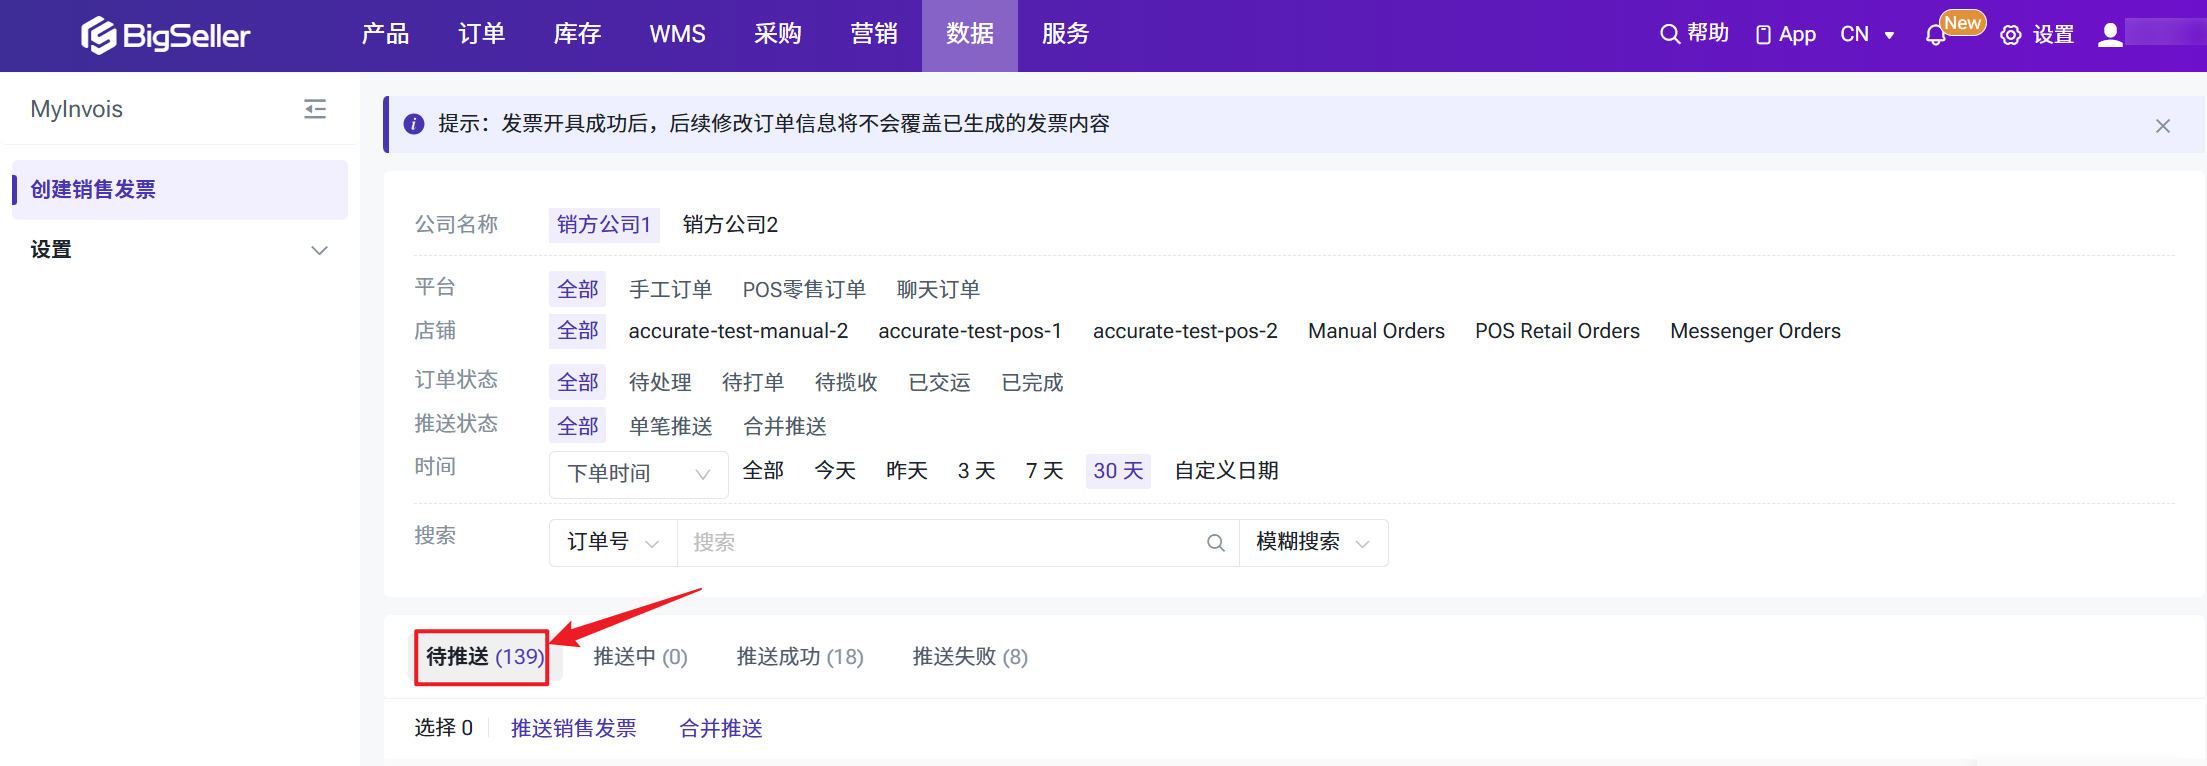Open settings gear in top bar
This screenshot has width=2207, height=766.
tap(2010, 36)
